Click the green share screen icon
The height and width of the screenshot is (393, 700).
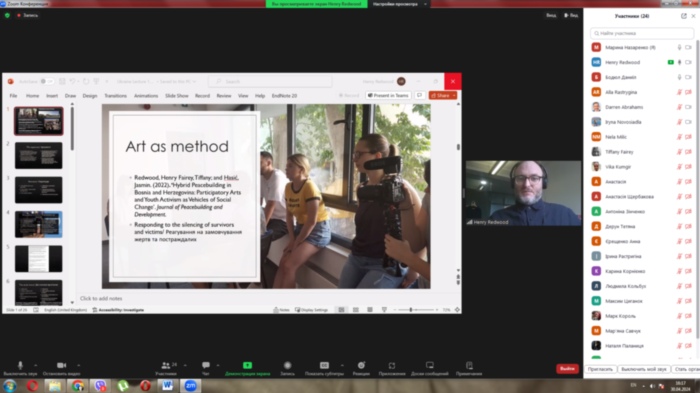point(247,366)
